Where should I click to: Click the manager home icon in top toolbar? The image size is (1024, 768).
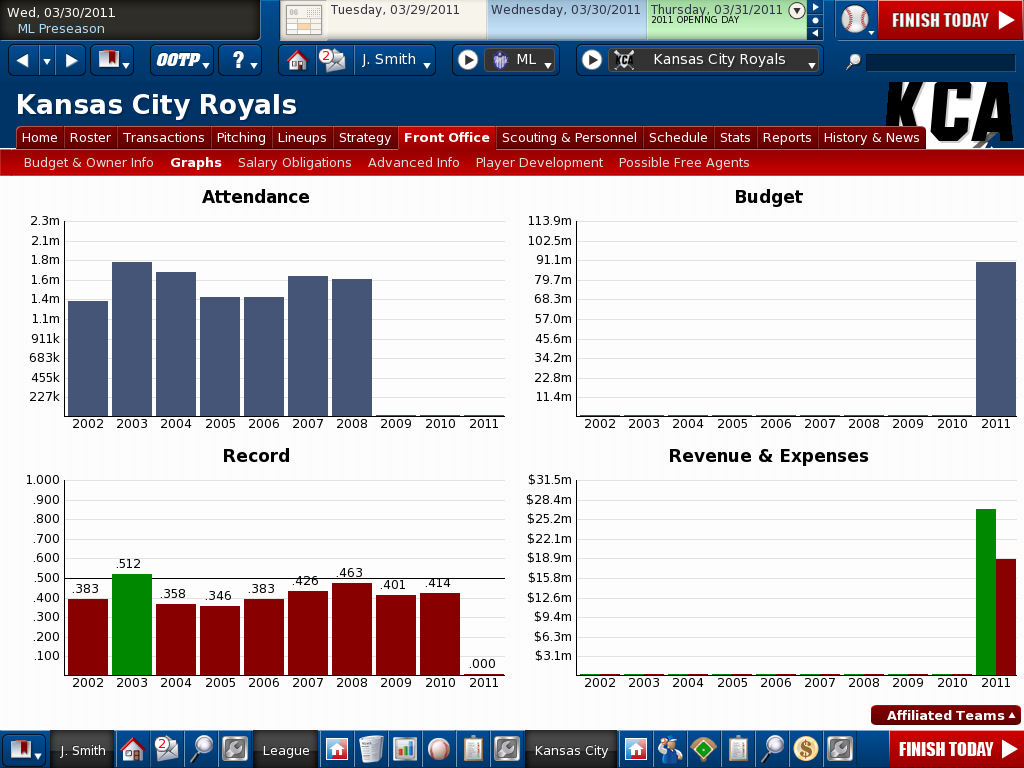pos(298,61)
